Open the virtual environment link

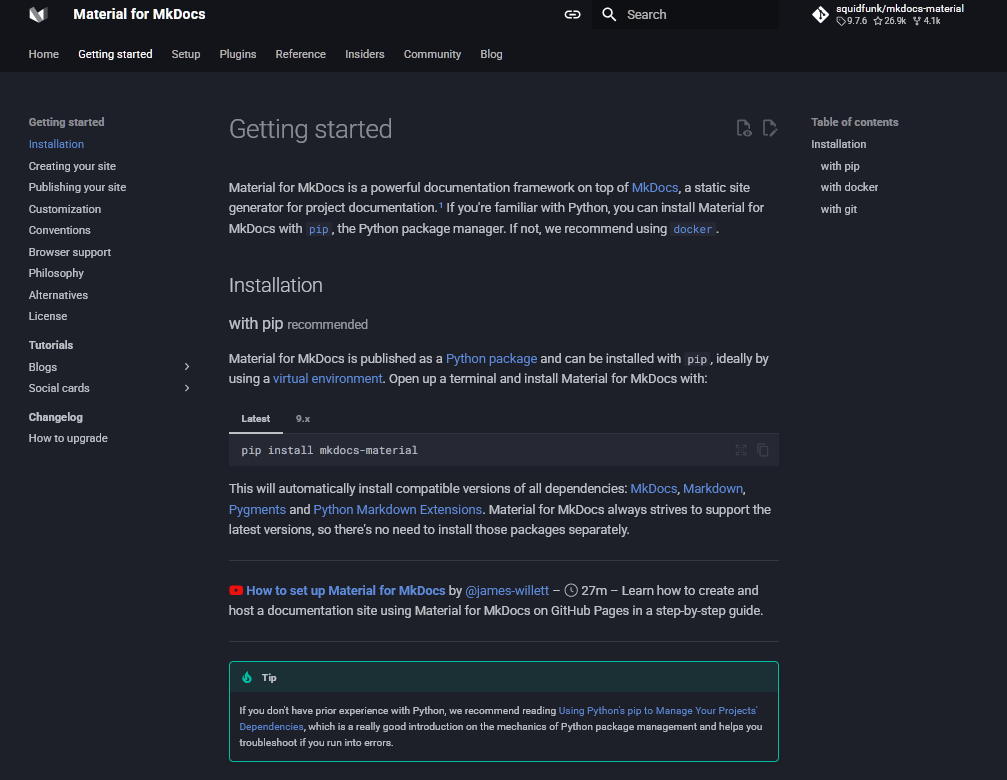[328, 379]
